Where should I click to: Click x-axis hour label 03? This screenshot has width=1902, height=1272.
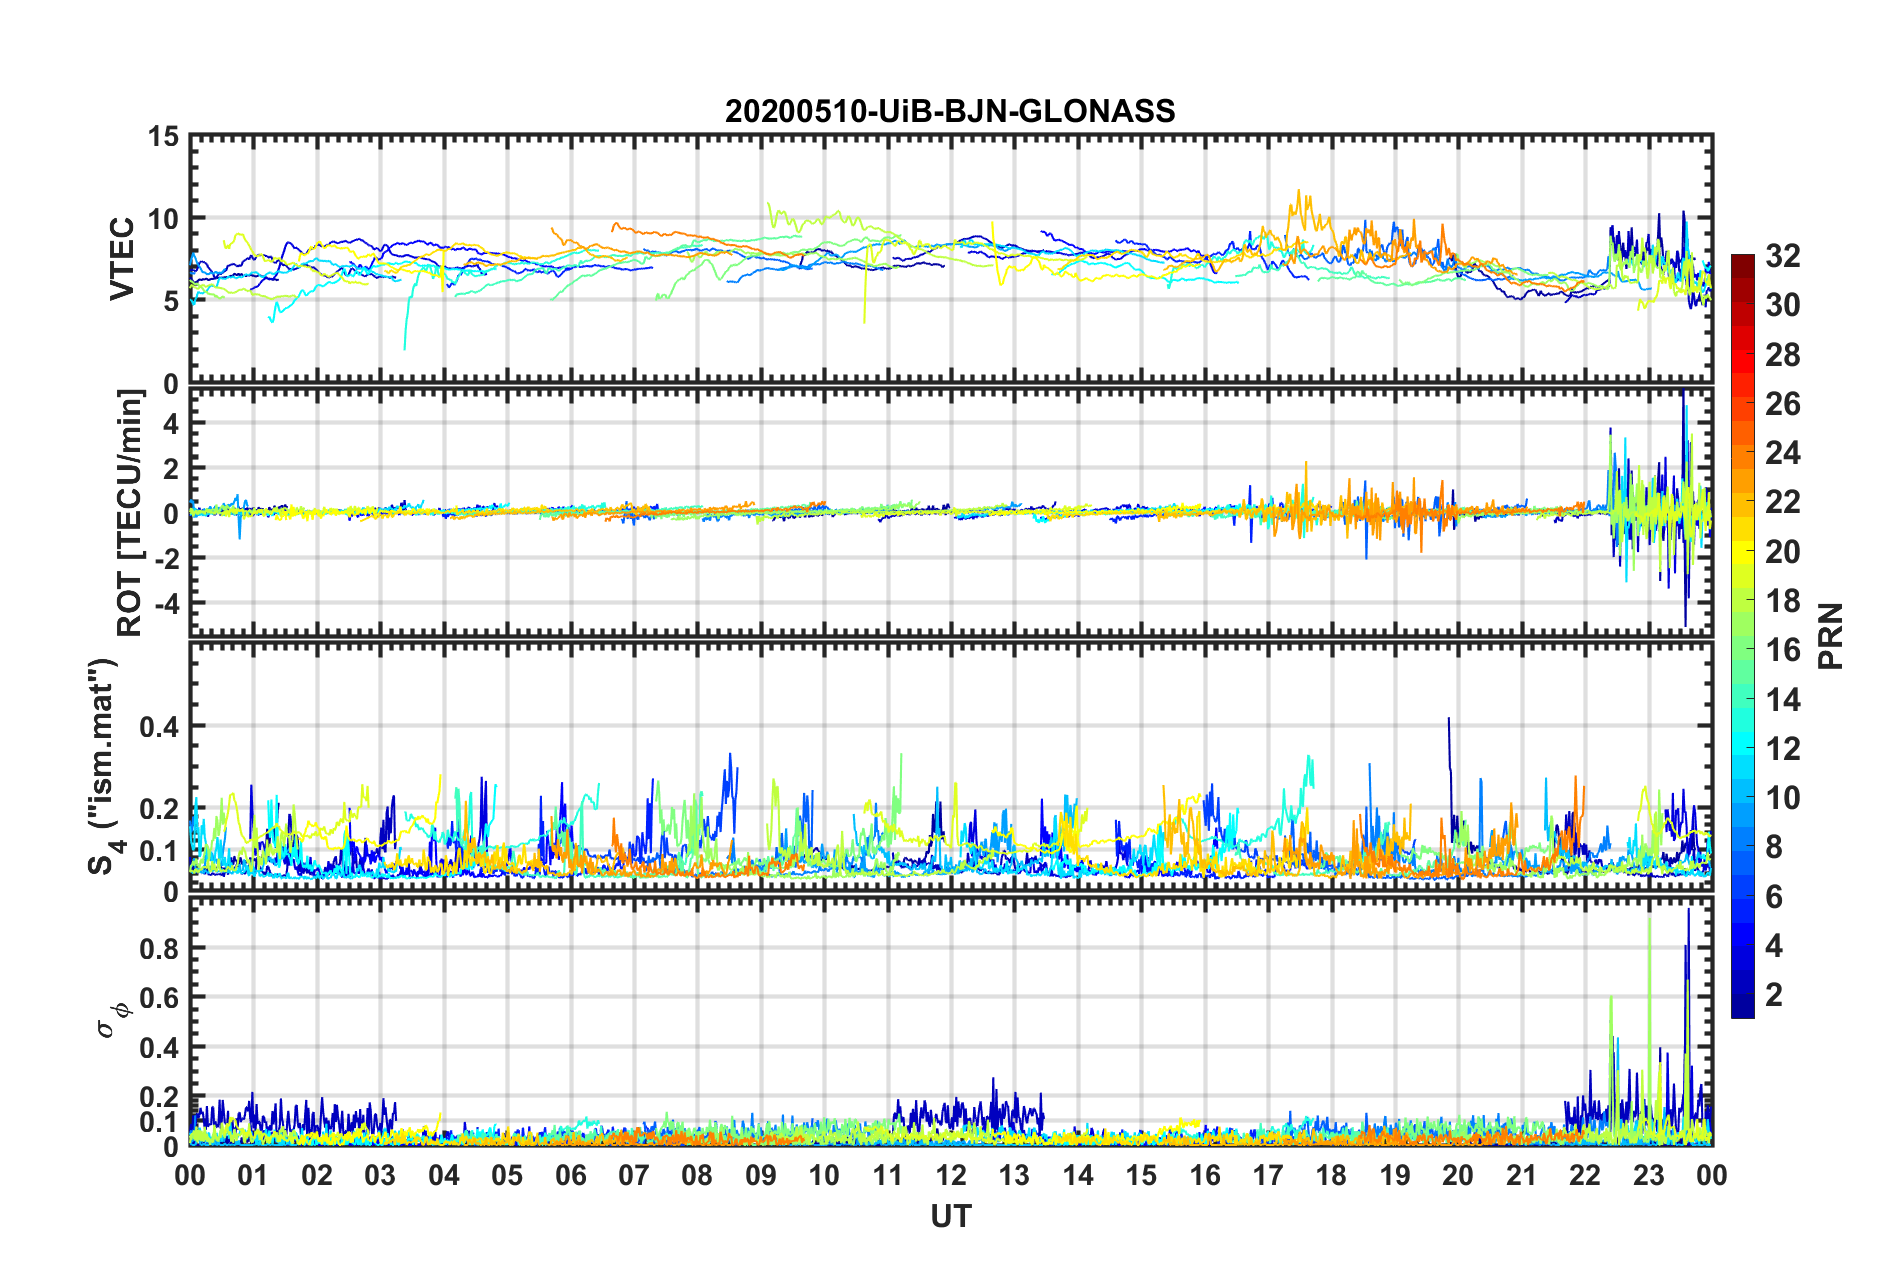tap(380, 1175)
